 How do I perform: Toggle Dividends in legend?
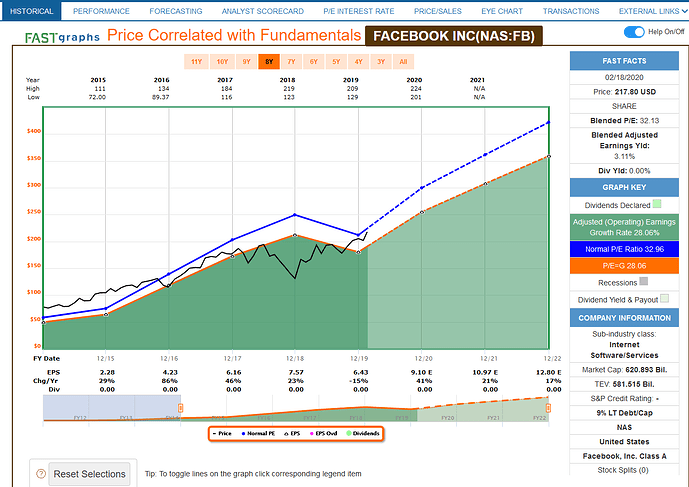point(363,433)
